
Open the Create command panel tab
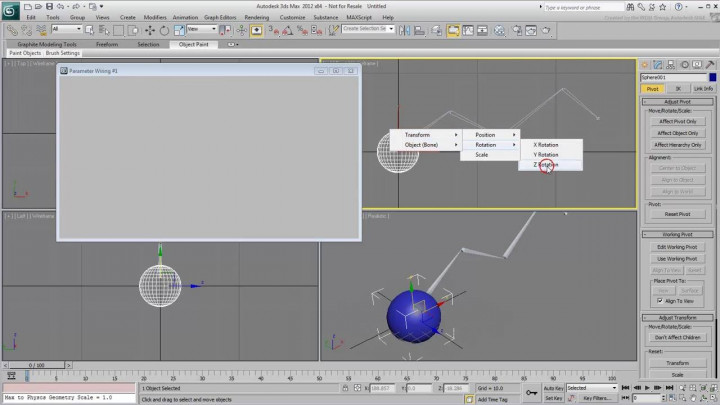[645, 65]
